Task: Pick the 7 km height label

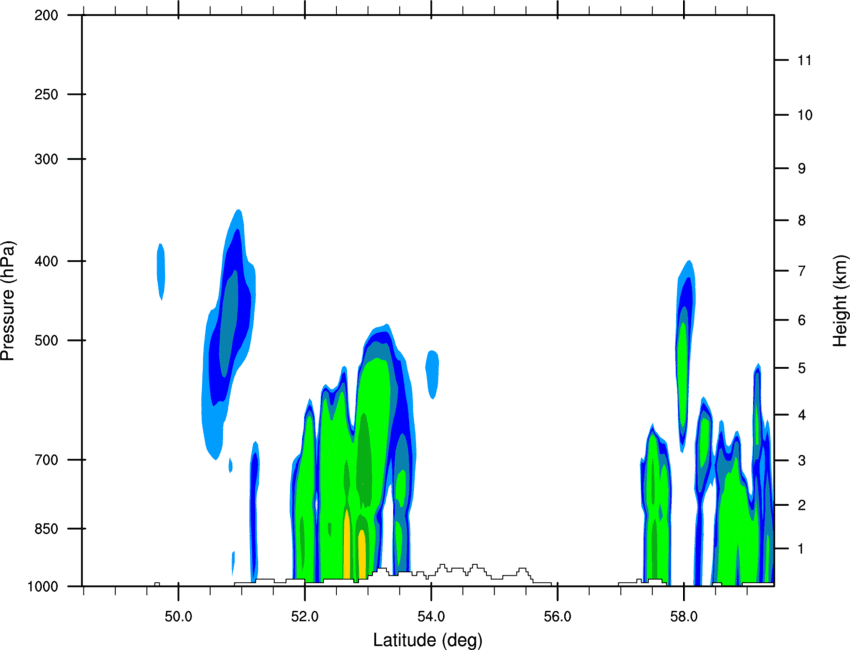Action: coord(802,271)
